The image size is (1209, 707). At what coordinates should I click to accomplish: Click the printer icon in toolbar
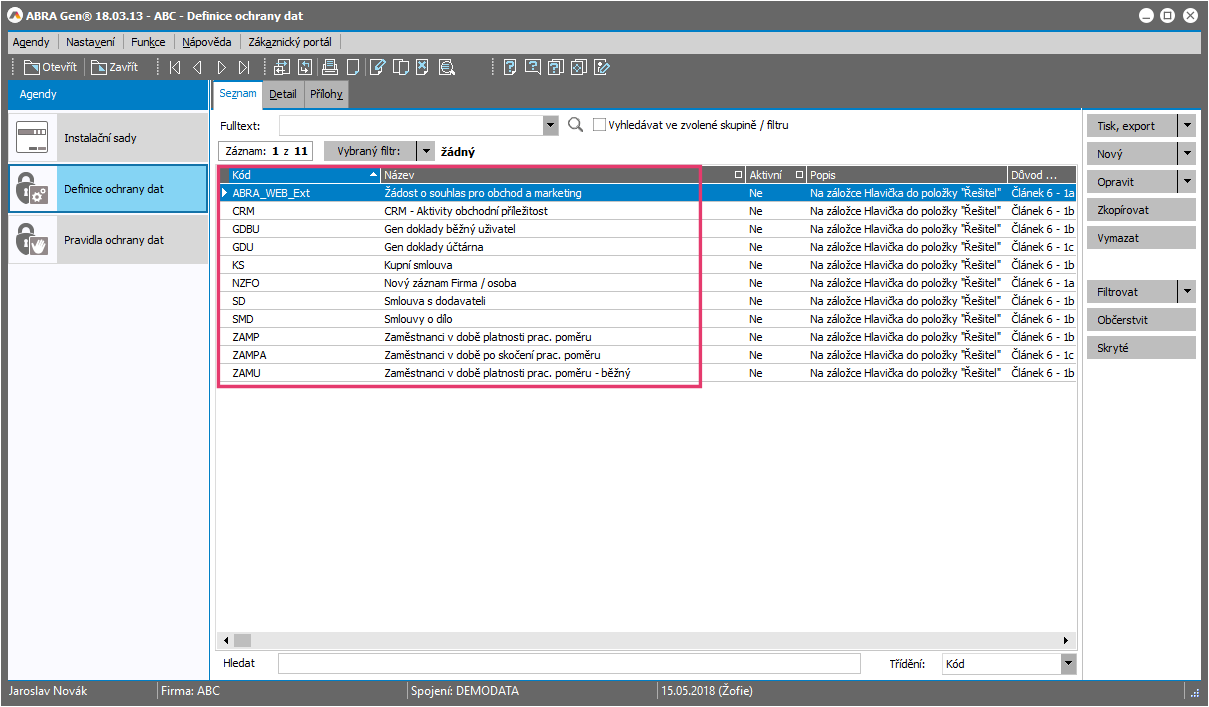click(x=330, y=68)
